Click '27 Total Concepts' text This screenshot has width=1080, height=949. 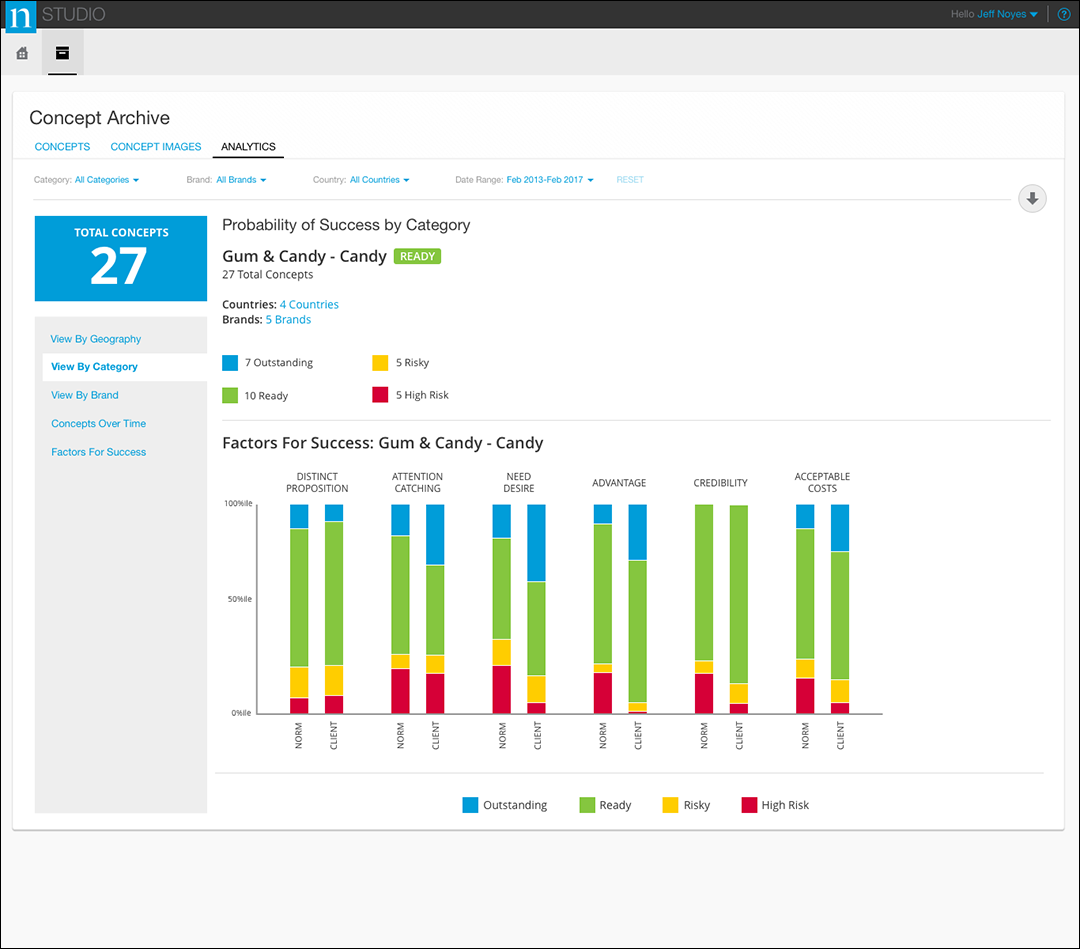click(267, 275)
